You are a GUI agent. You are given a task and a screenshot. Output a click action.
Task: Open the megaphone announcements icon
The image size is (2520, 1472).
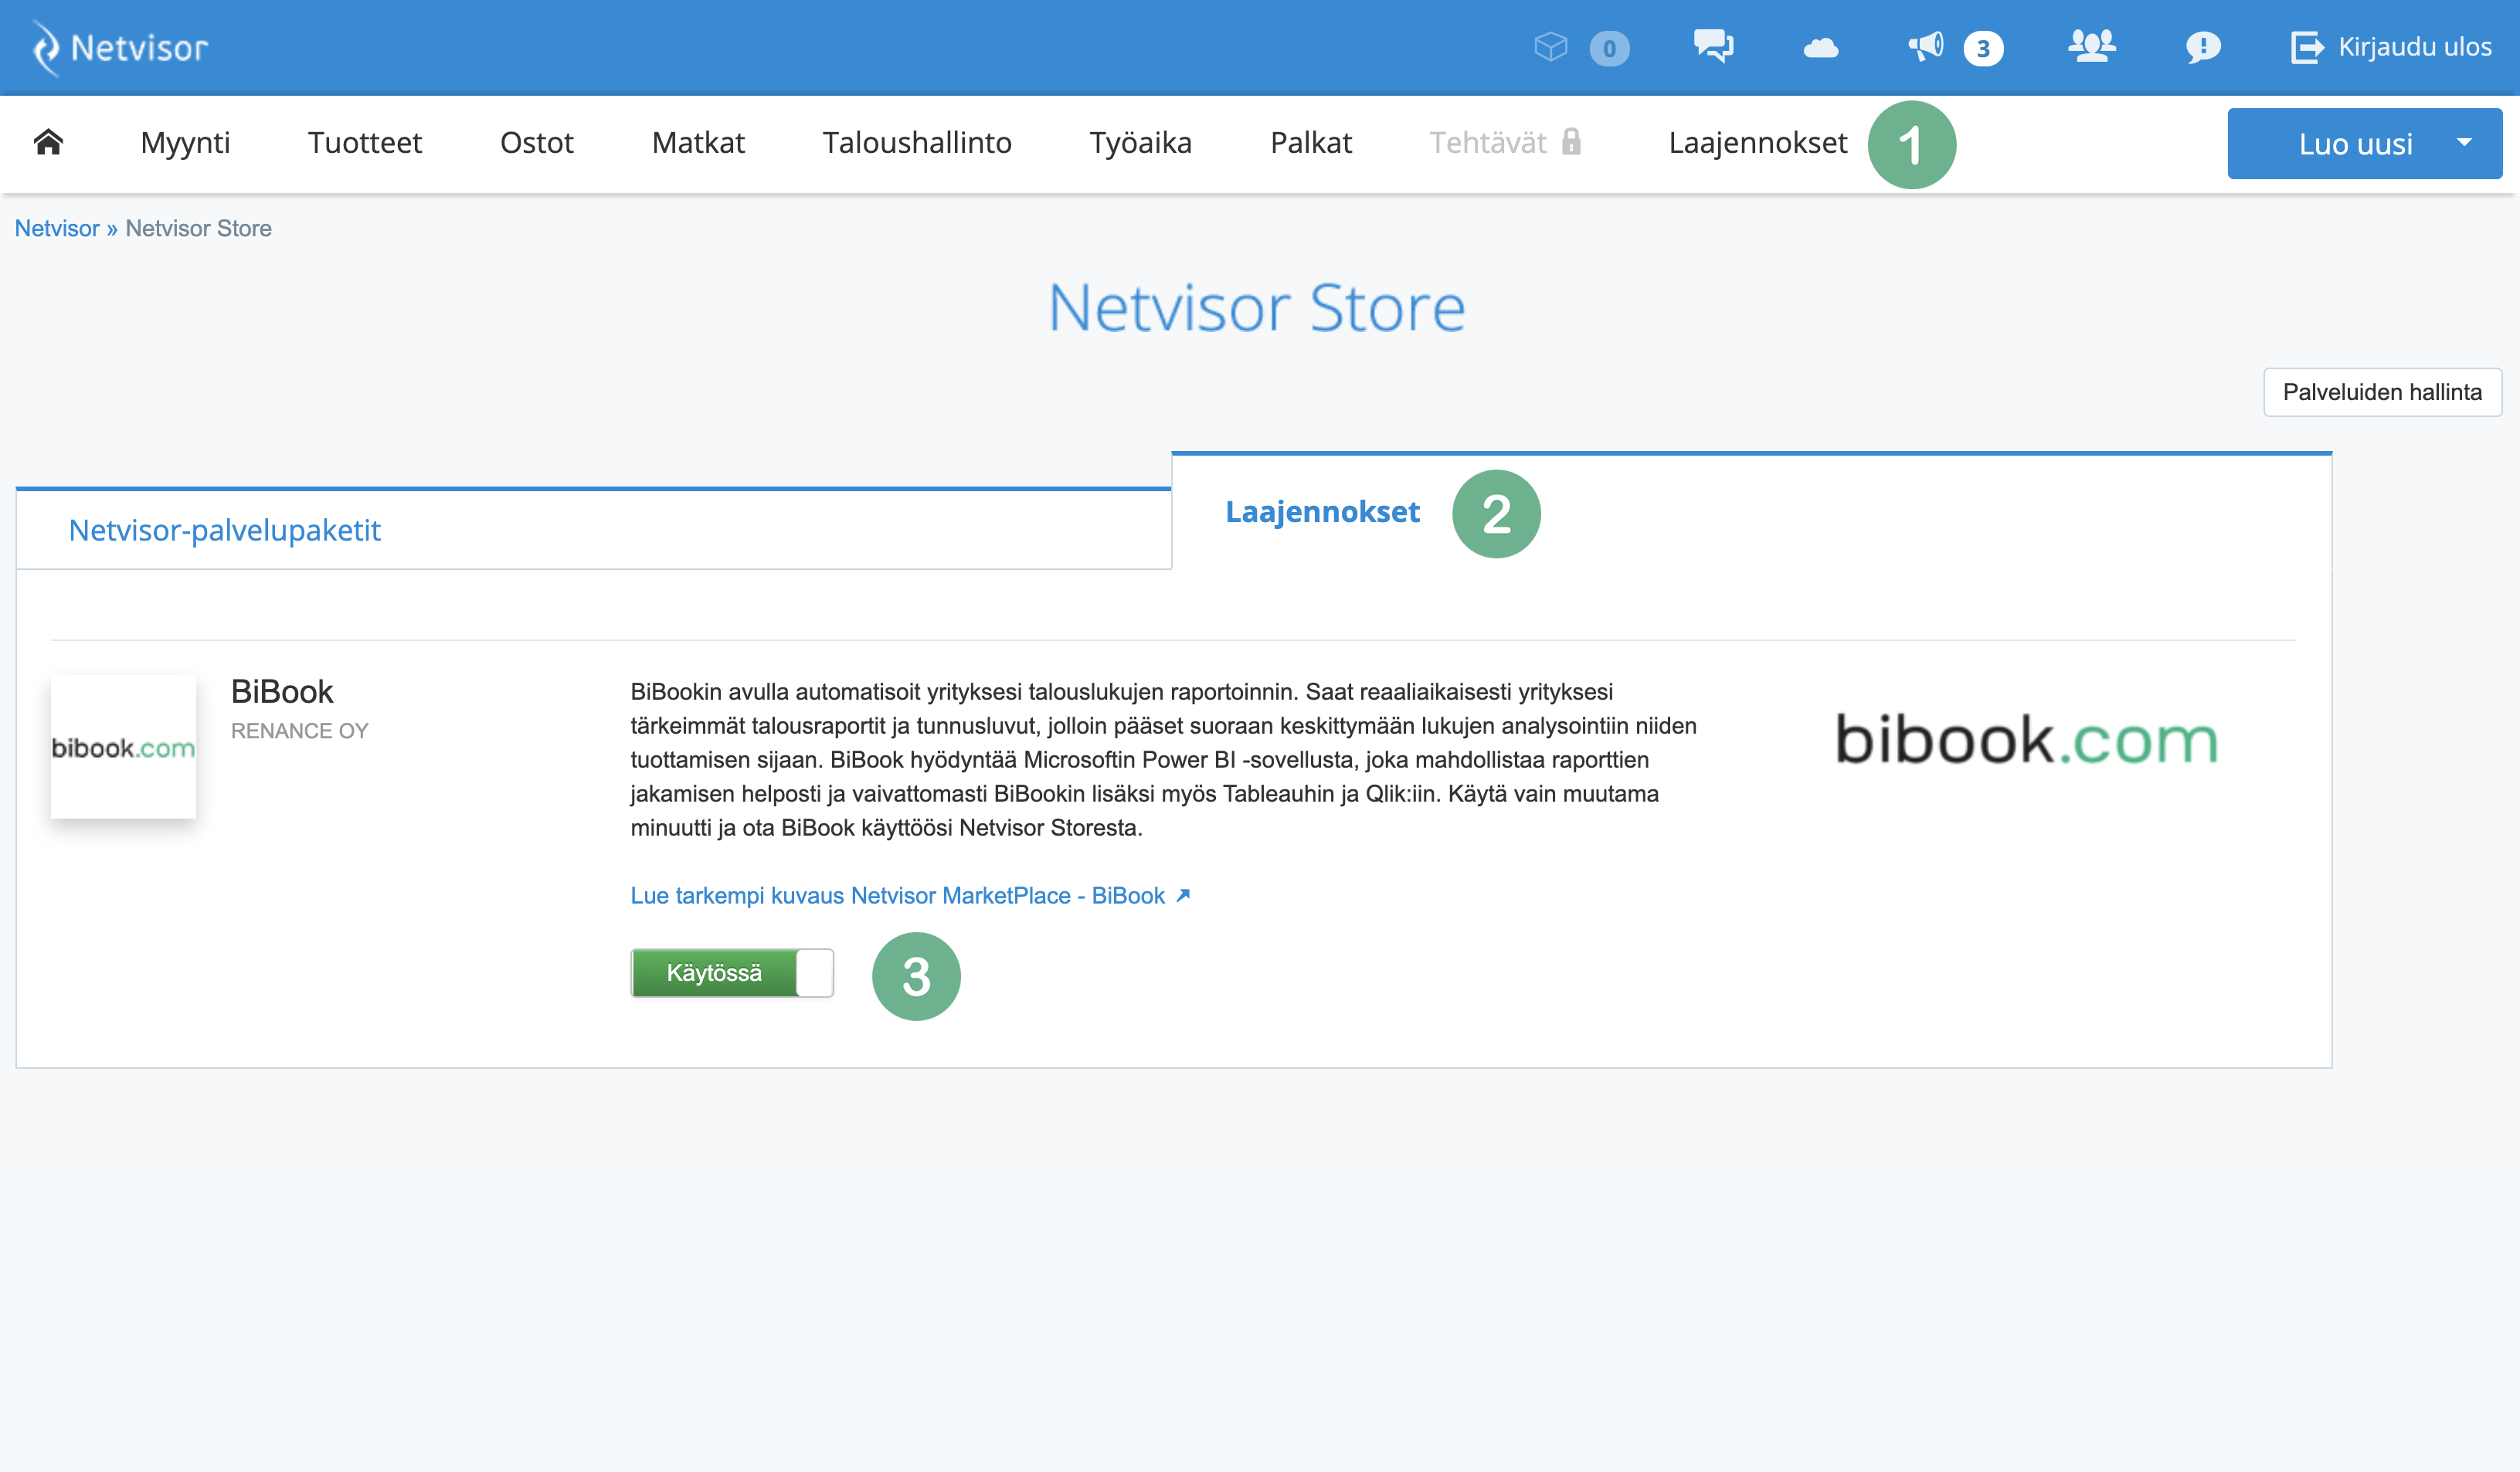pyautogui.click(x=1926, y=46)
